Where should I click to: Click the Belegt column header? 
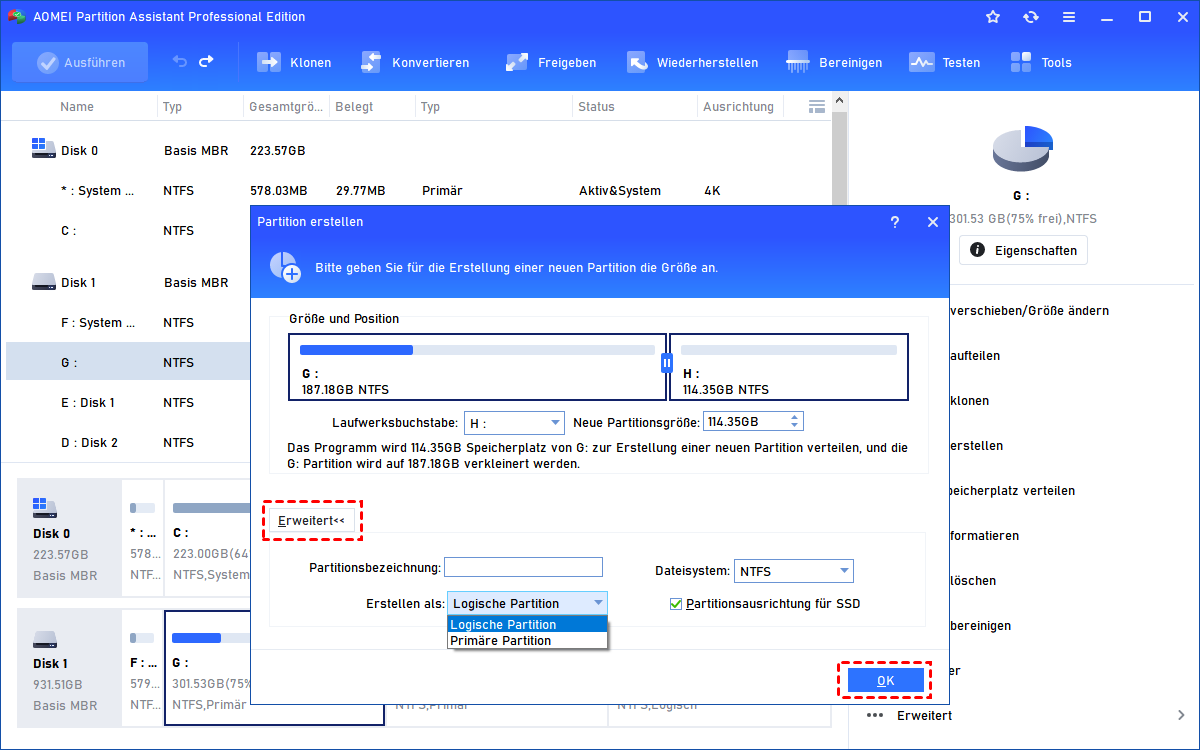354,107
